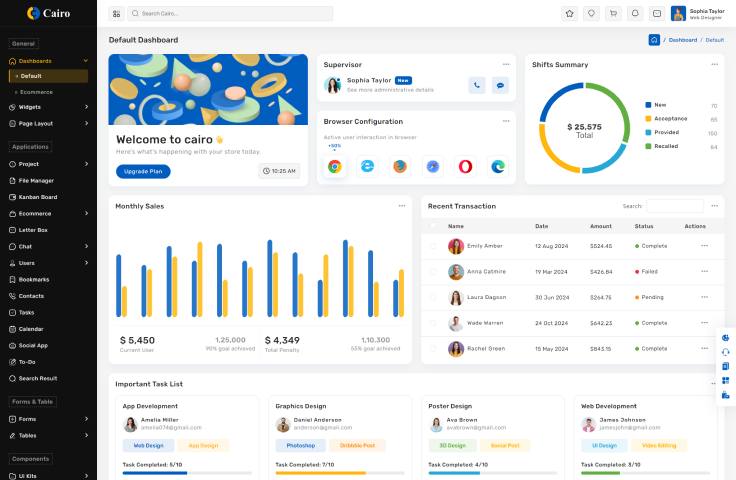
Task: Click the Upgrade Plan button
Action: tap(143, 171)
